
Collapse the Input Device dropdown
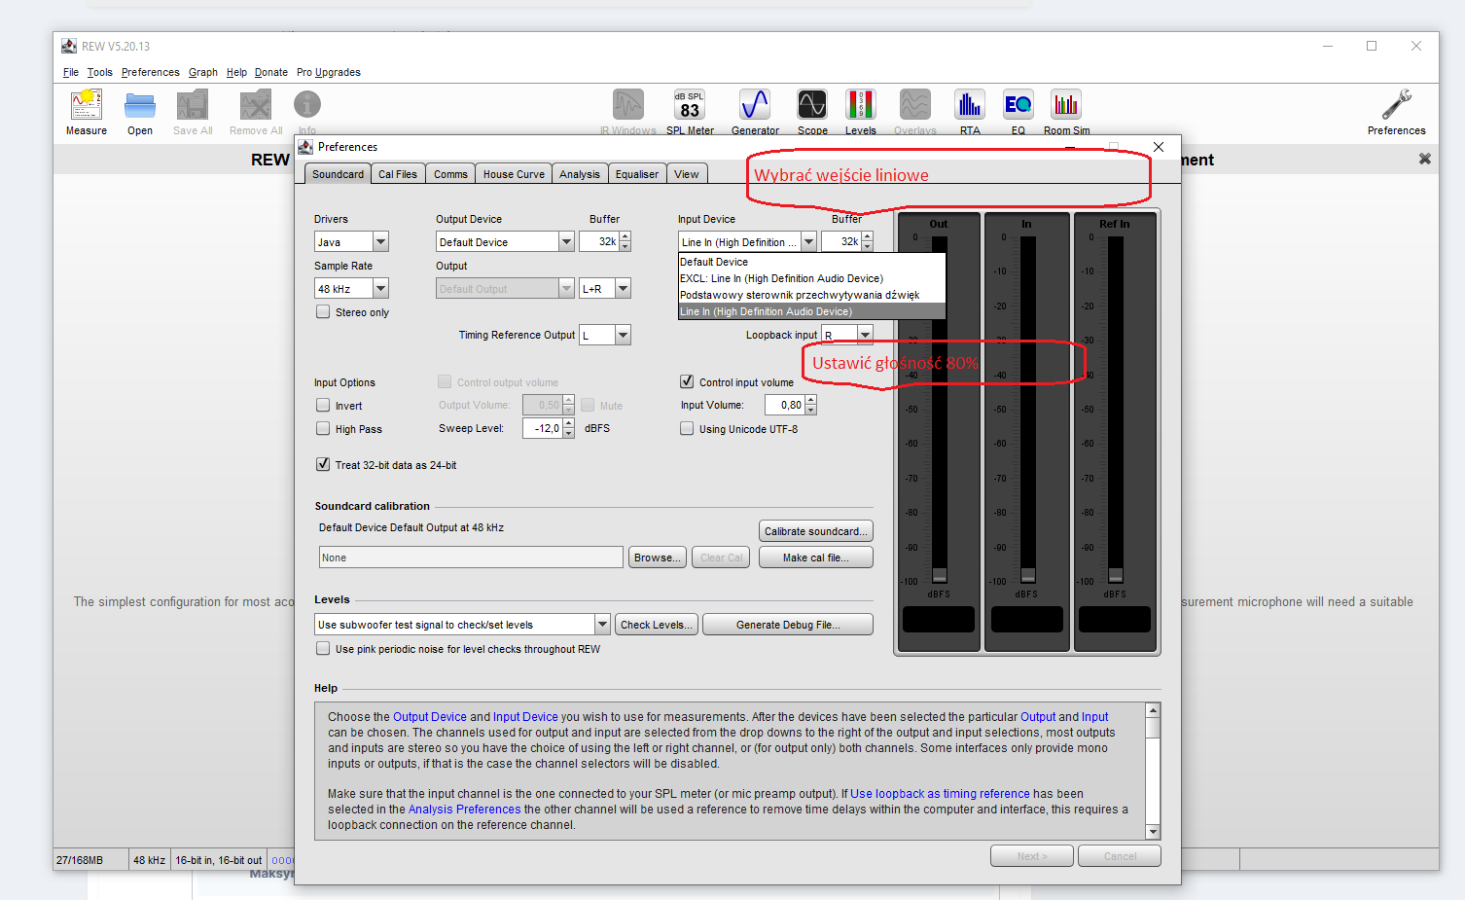[x=809, y=242]
